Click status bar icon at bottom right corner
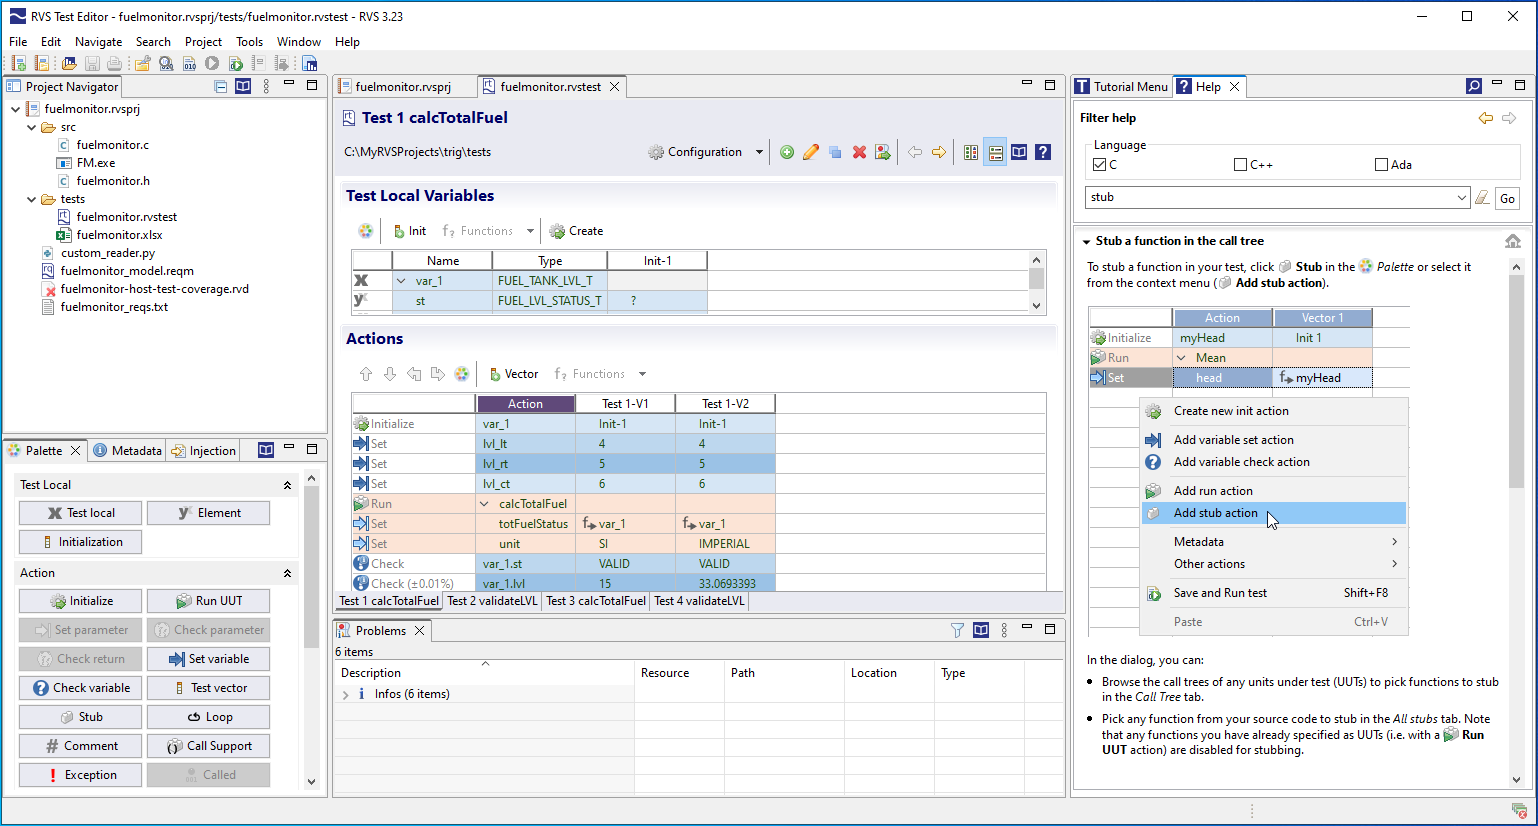This screenshot has width=1538, height=826. point(1519,811)
